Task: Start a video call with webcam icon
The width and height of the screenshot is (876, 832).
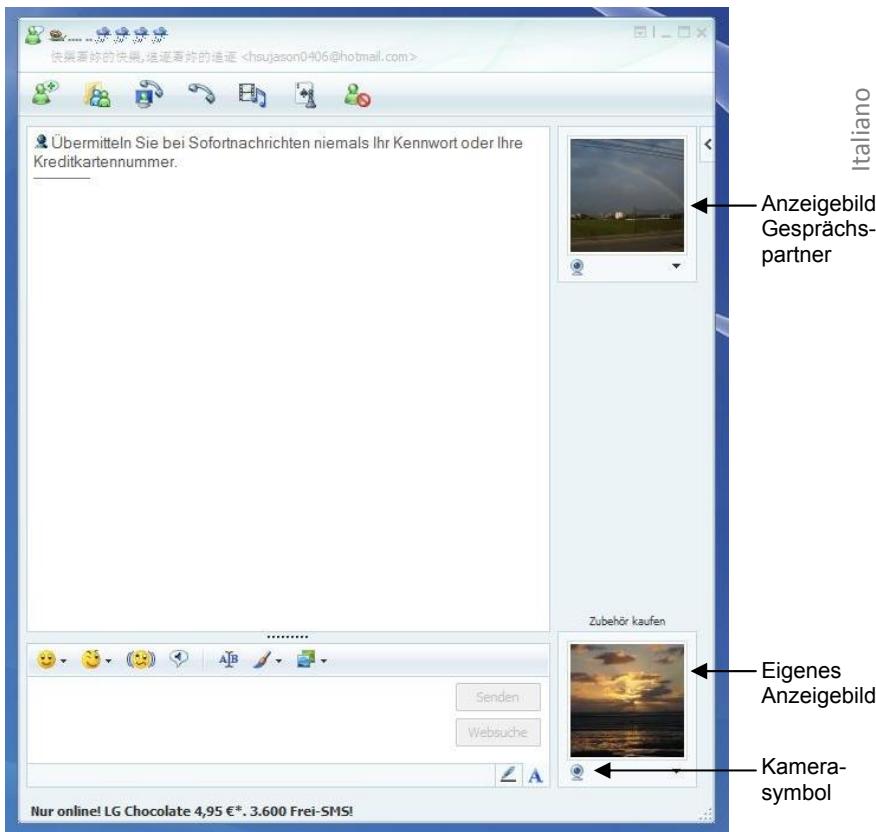Action: pos(148,94)
